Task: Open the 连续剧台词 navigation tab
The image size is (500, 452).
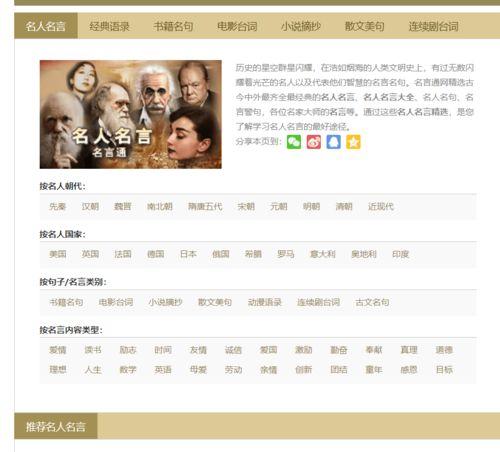Action: point(434,26)
